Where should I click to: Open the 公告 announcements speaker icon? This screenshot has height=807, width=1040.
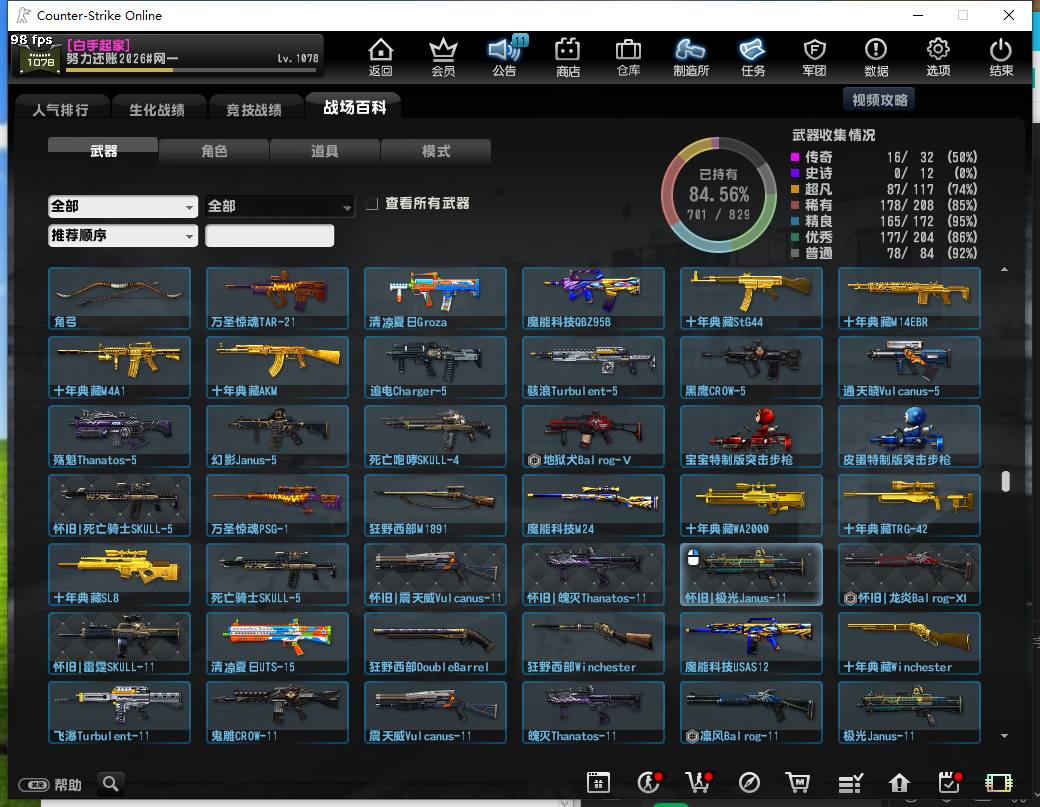(505, 57)
